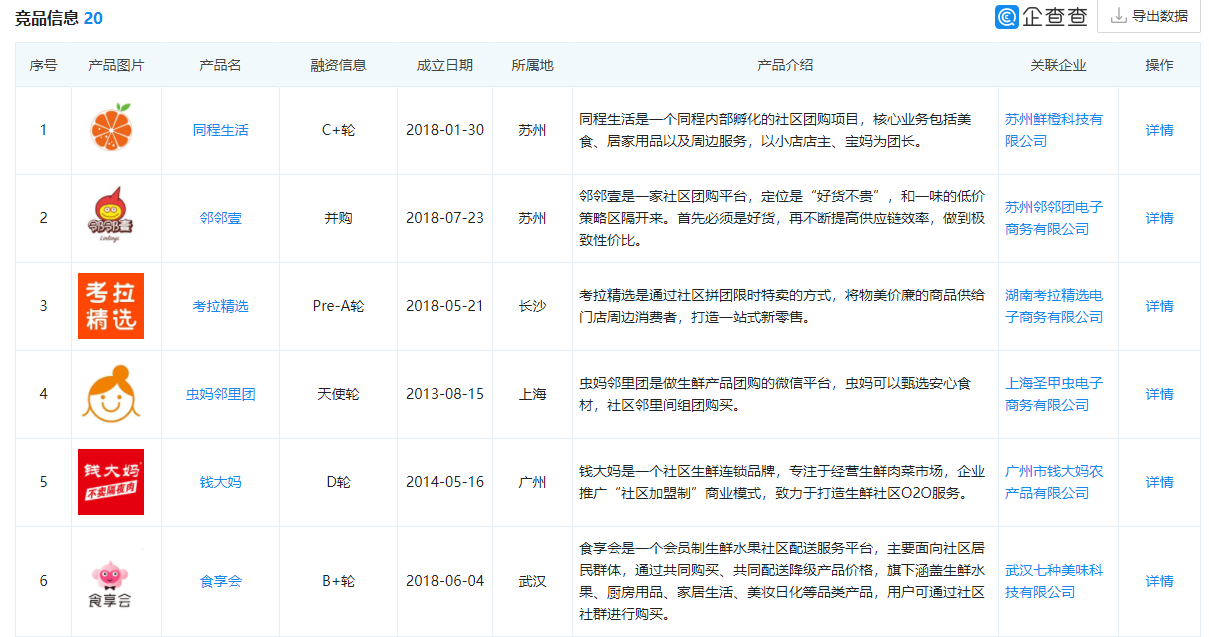Viewport: 1209px width, 637px height.
Task: Select date cell 2018-06-04
Action: point(445,581)
